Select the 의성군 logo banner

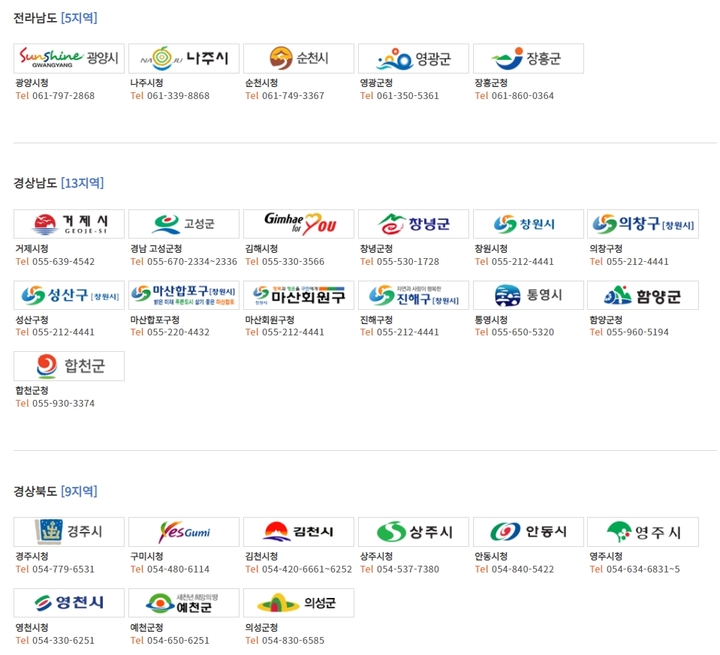tap(298, 603)
